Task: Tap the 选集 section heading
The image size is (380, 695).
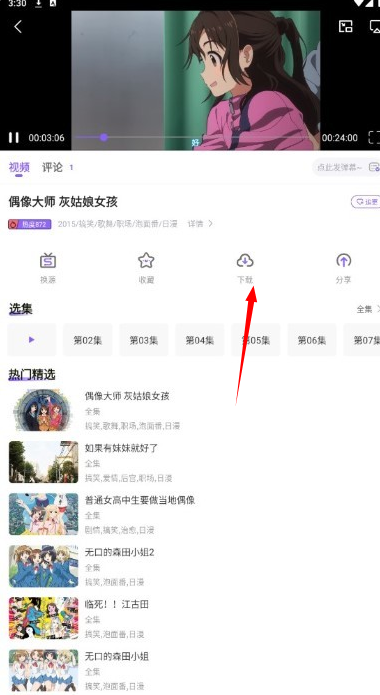Action: click(20, 309)
